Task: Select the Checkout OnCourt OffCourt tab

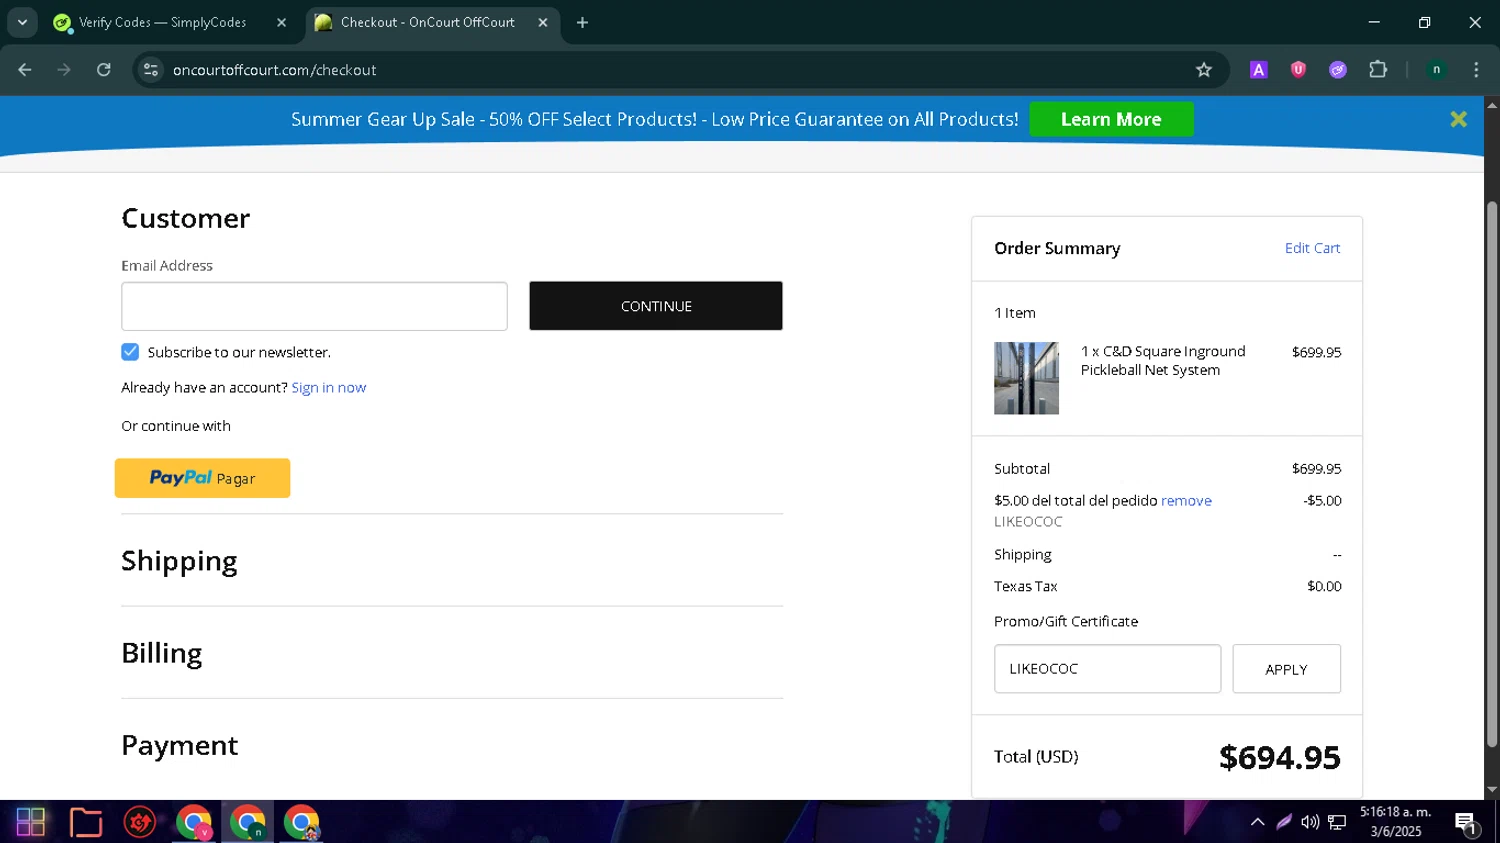Action: pyautogui.click(x=432, y=22)
